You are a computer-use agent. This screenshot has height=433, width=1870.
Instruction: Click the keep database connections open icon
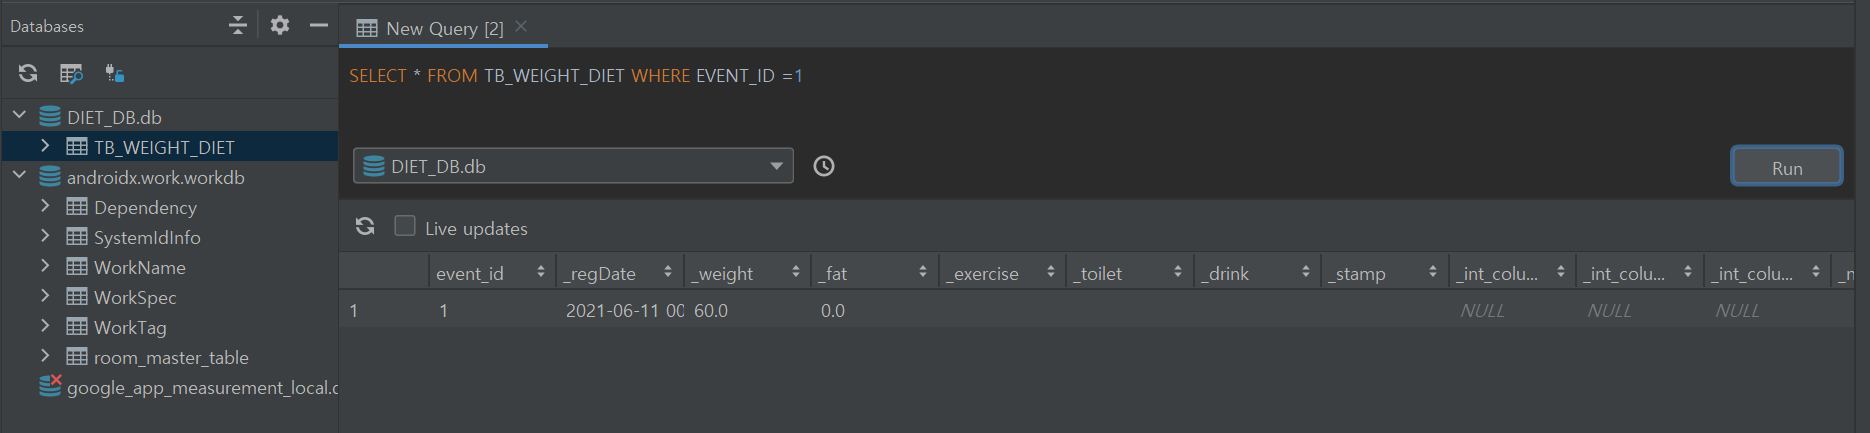click(x=115, y=73)
